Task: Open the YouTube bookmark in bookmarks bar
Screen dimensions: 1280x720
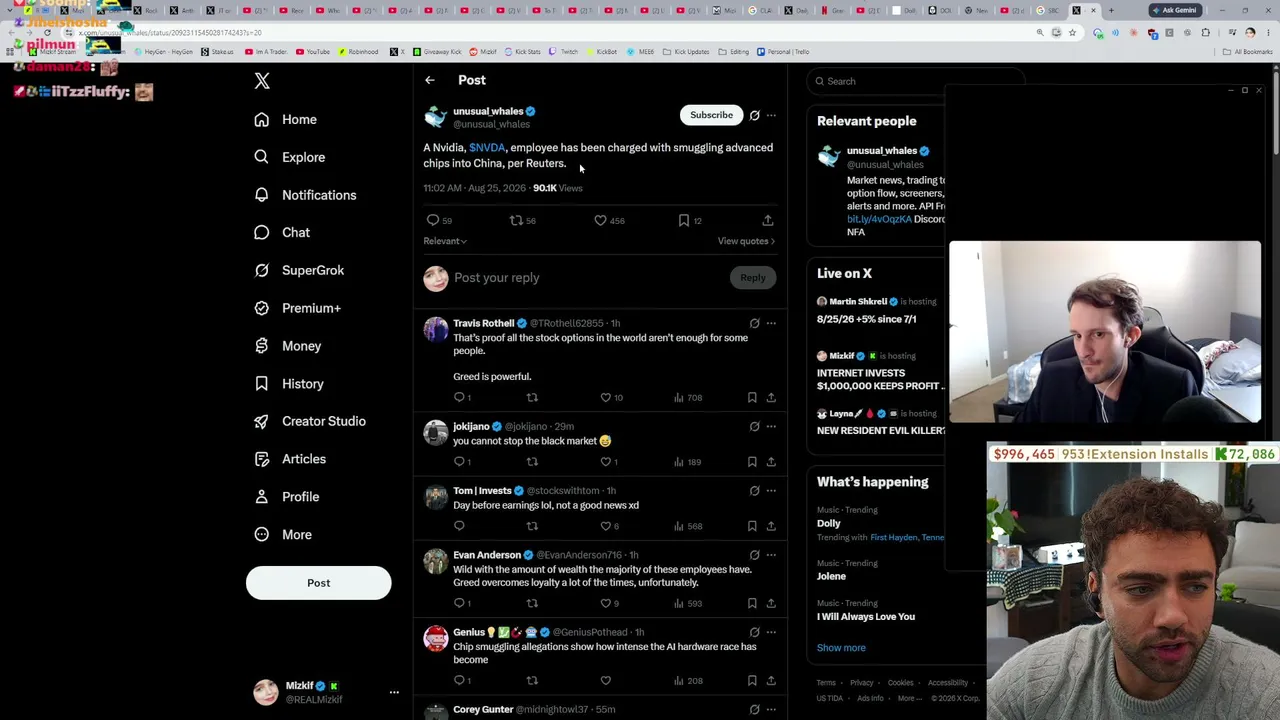Action: 312,52
